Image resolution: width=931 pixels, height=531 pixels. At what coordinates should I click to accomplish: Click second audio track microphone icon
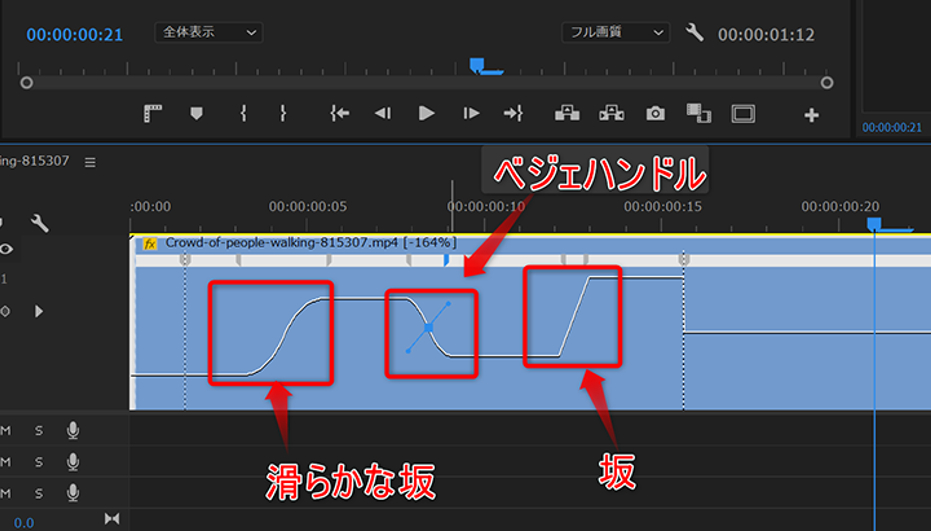click(x=73, y=462)
